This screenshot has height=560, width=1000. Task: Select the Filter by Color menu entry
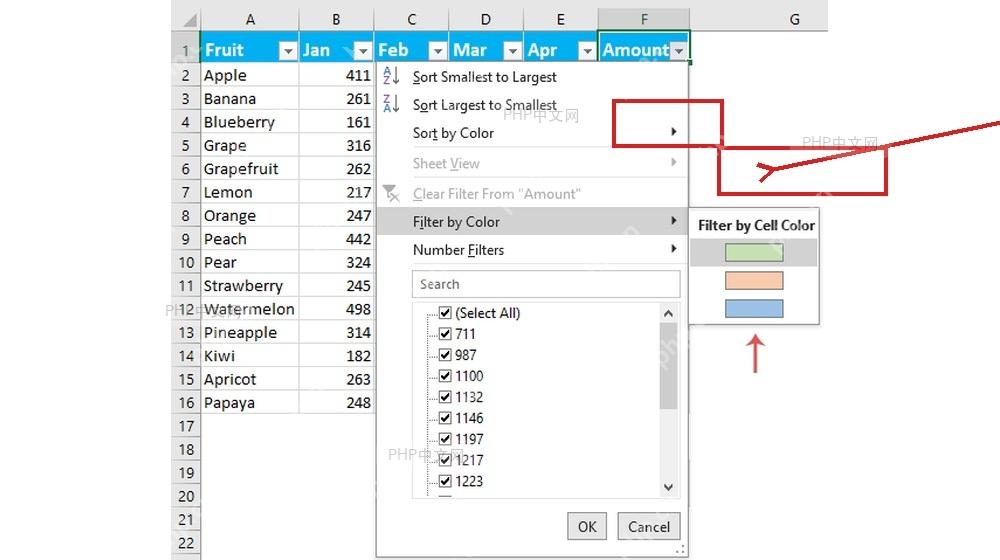pyautogui.click(x=533, y=221)
